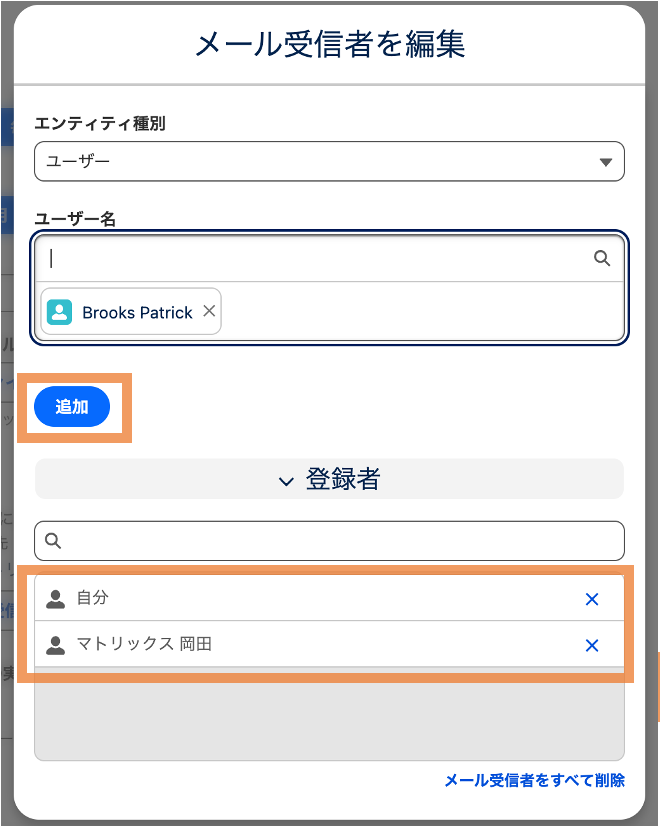This screenshot has width=660, height=830.
Task: Remove マトリックス 岡田 from the recipients list
Action: click(592, 645)
